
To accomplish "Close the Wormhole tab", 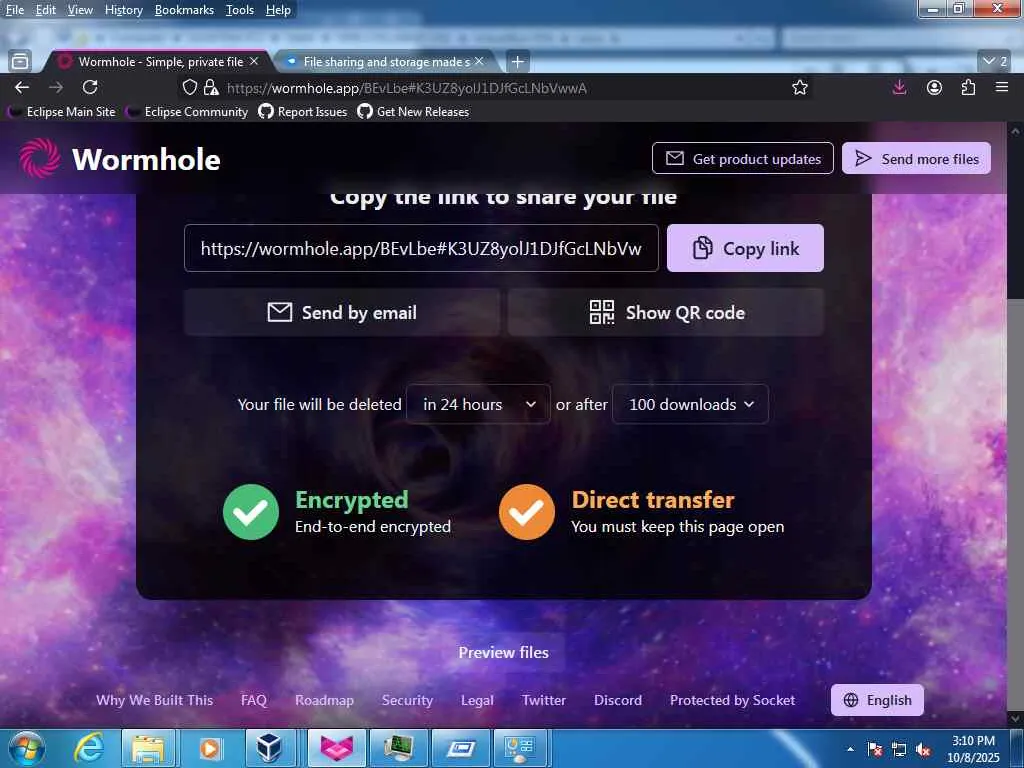I will [x=254, y=61].
